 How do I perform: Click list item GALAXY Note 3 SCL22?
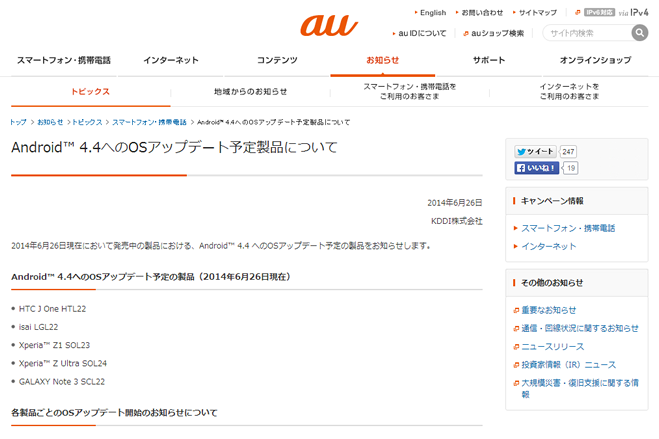[62, 382]
